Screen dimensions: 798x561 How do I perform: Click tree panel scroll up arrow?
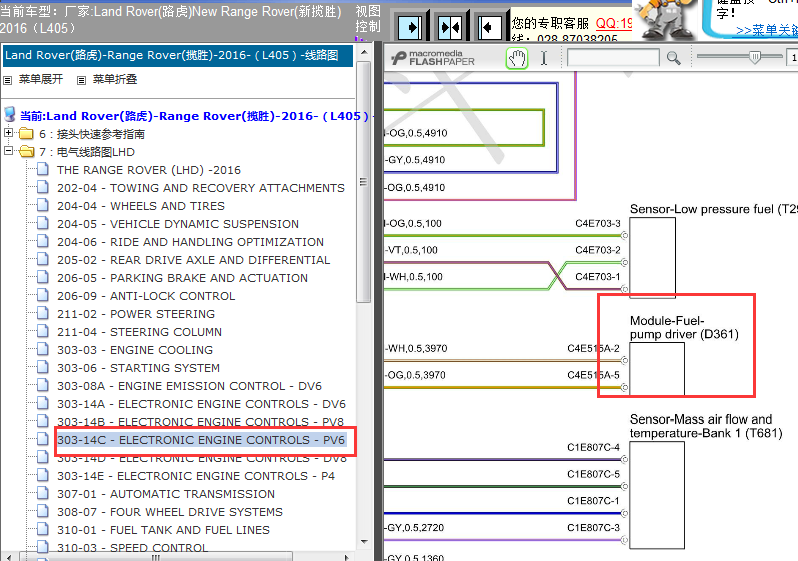(x=364, y=52)
